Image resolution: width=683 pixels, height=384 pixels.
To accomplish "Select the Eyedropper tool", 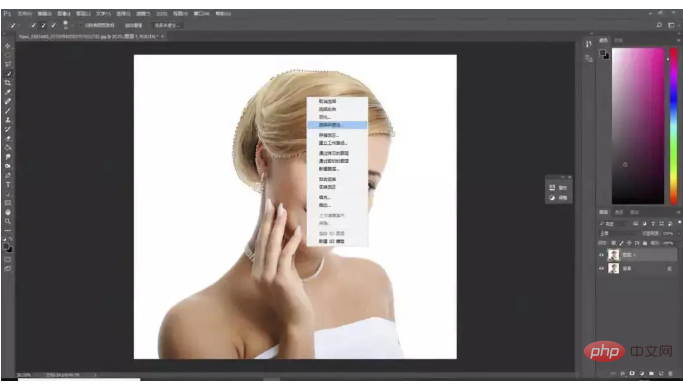I will coord(8,92).
